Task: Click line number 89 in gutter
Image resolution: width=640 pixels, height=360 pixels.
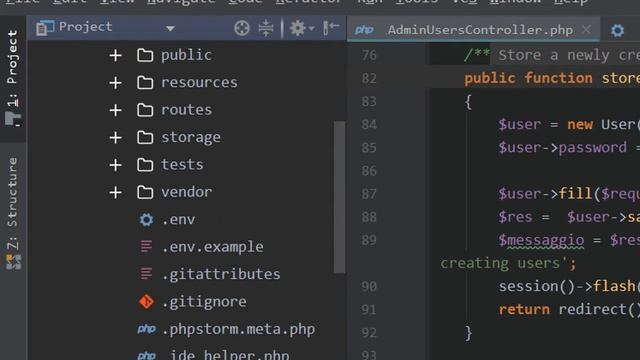Action: pos(369,240)
